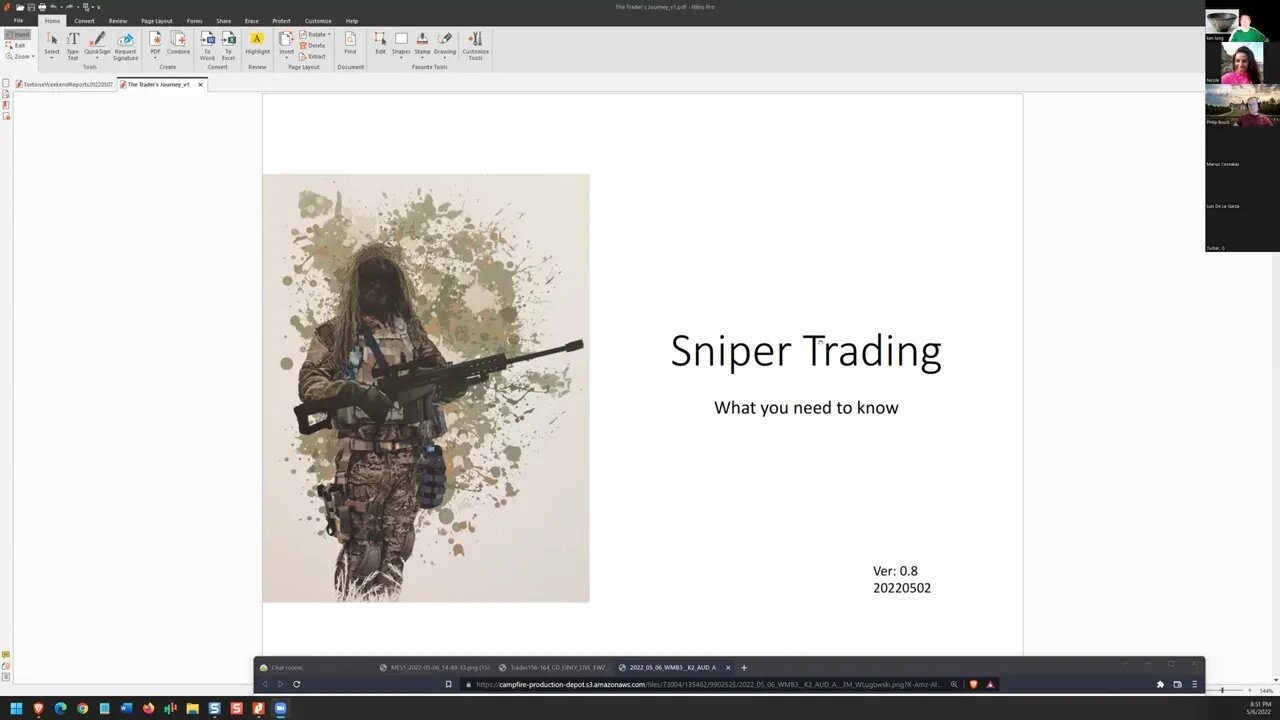The height and width of the screenshot is (720, 1280).
Task: Open the browser hamburger menu
Action: (1194, 684)
